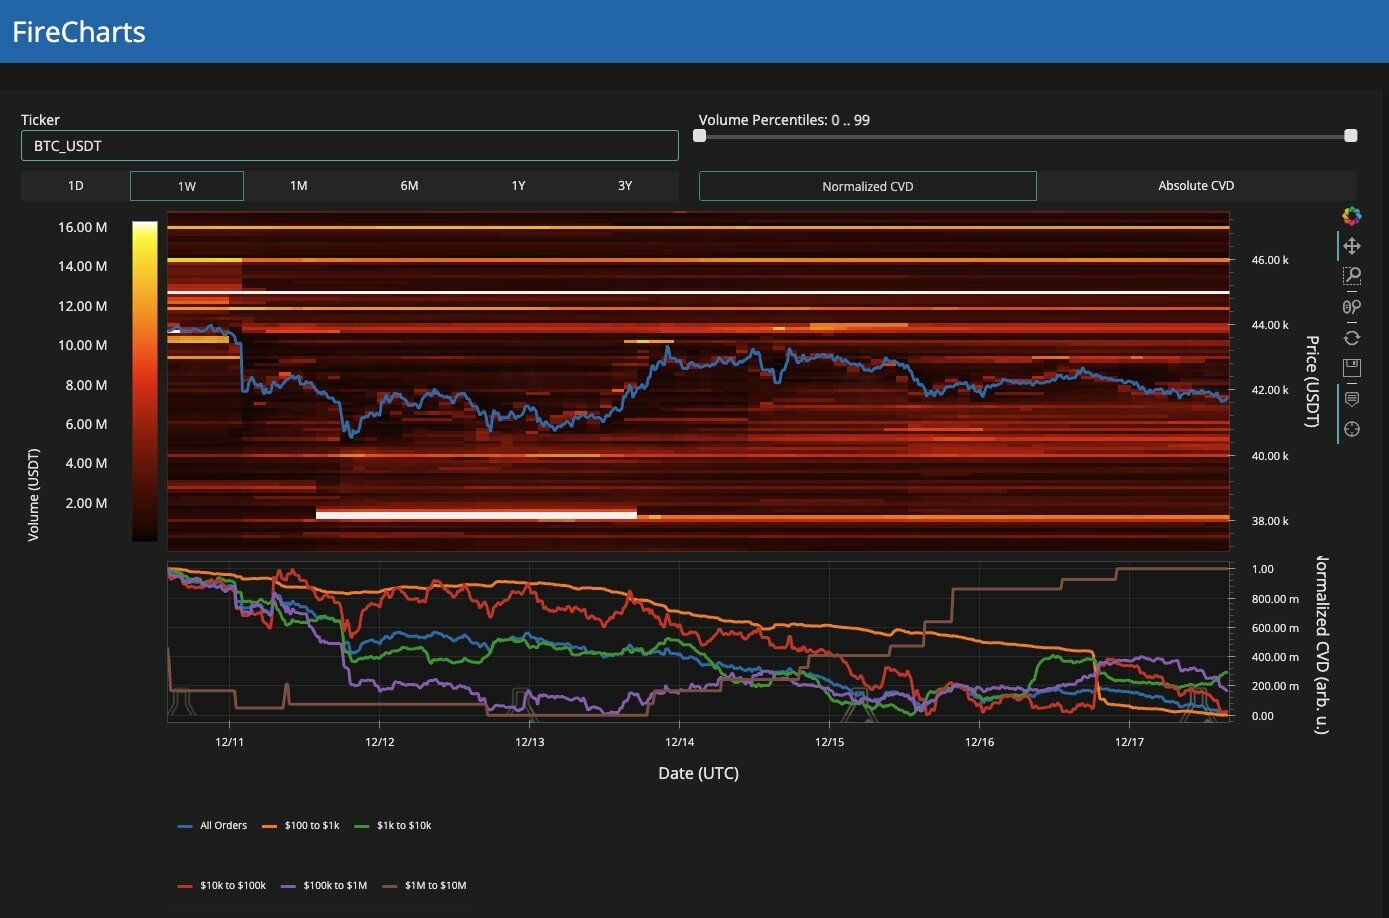
Task: Select the Pan tool
Action: point(1351,246)
